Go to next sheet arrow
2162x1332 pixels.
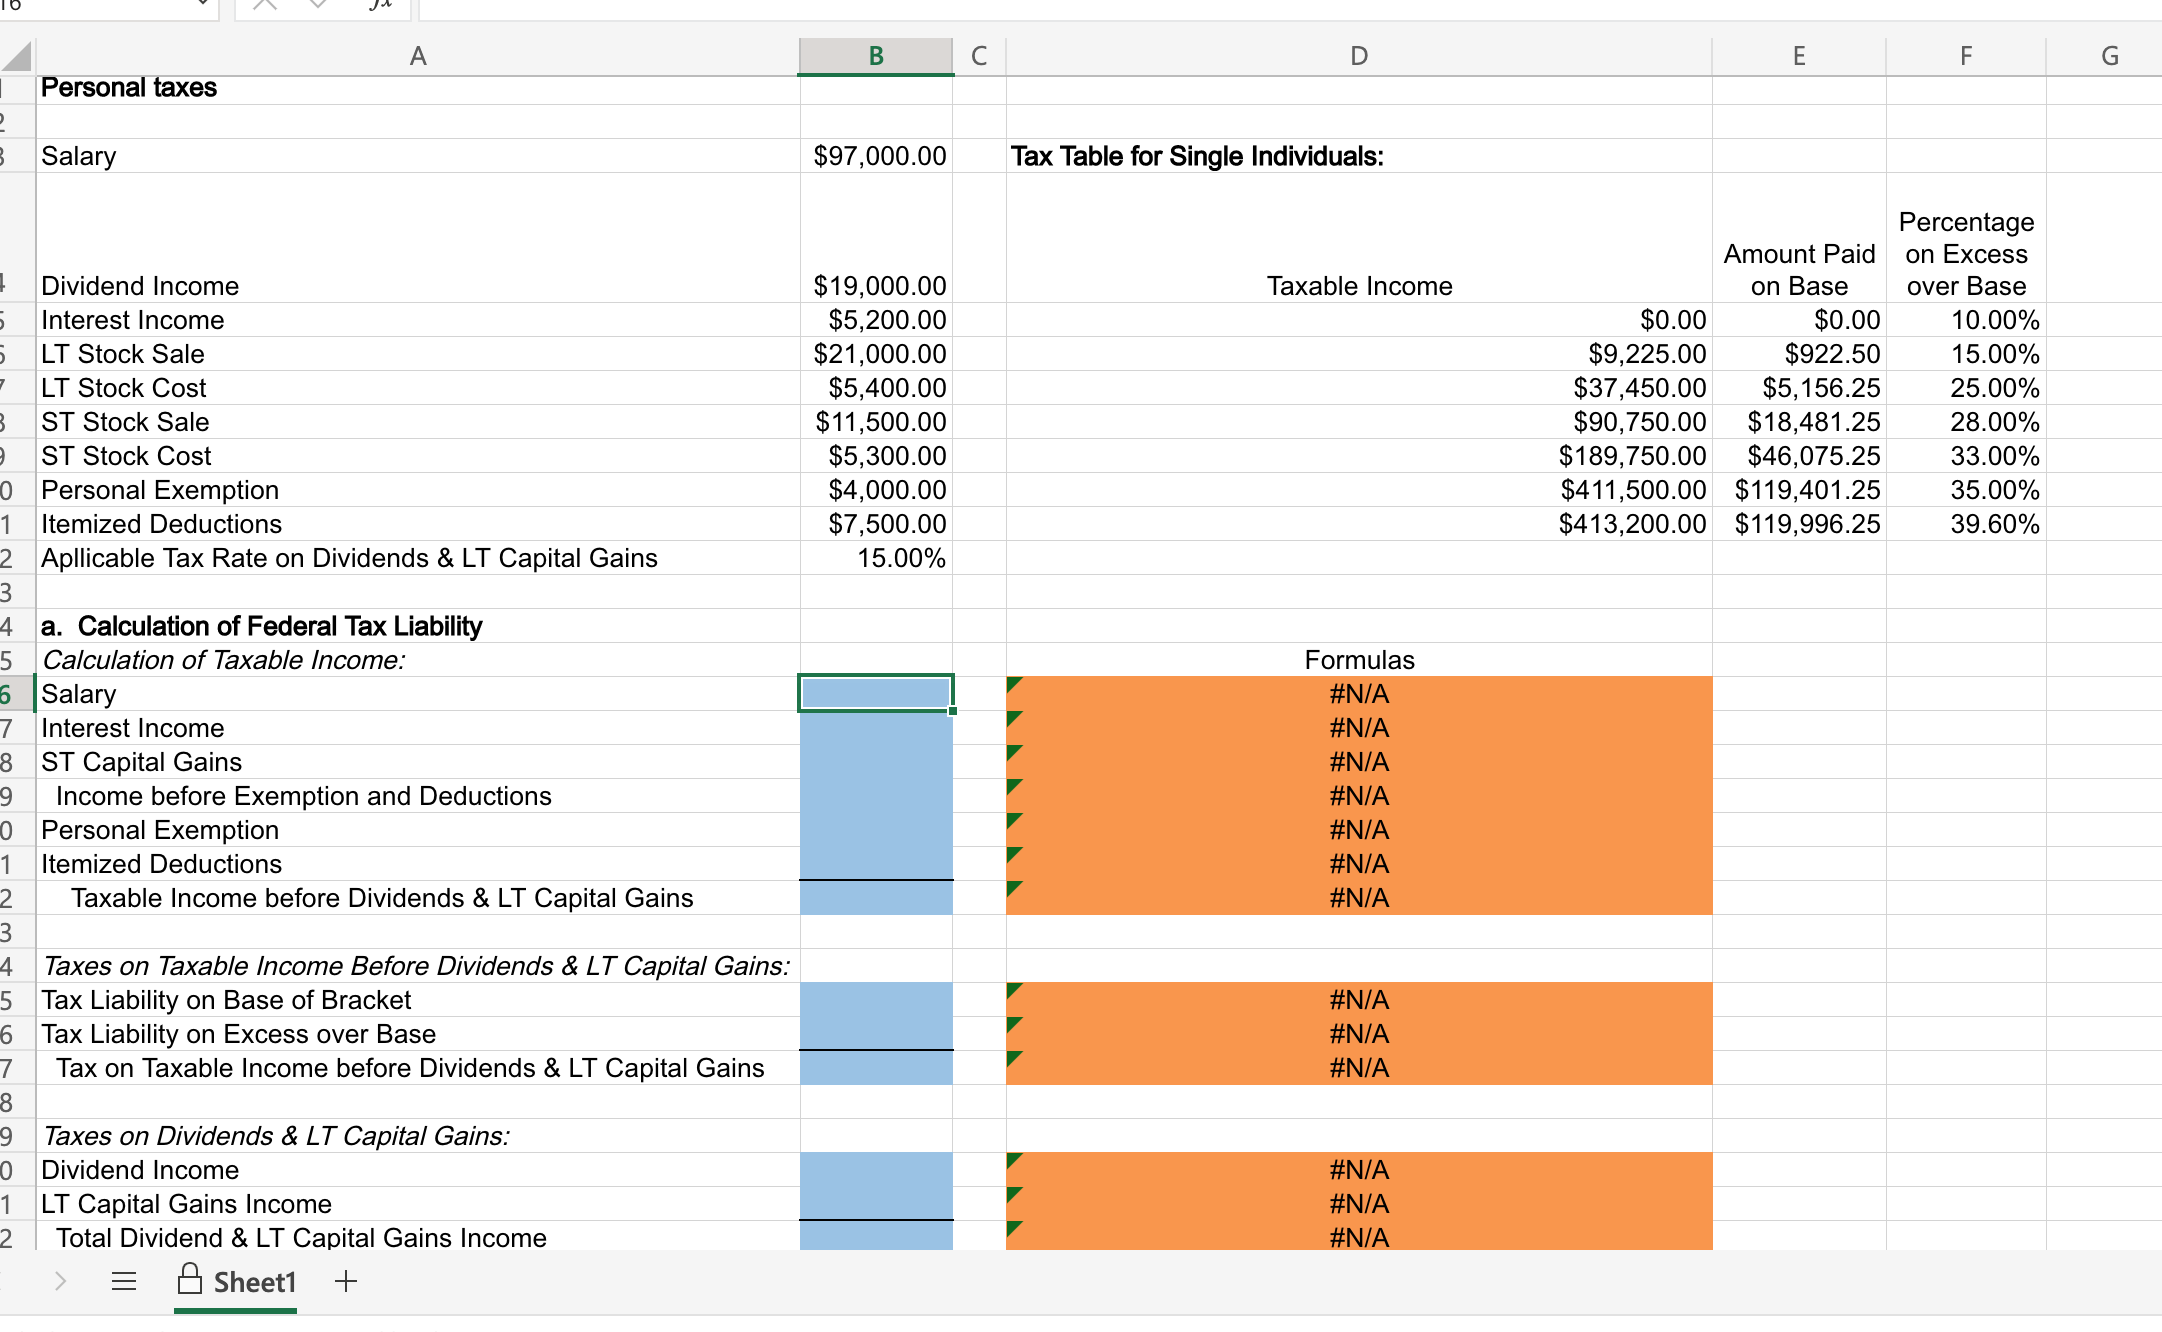tap(60, 1281)
